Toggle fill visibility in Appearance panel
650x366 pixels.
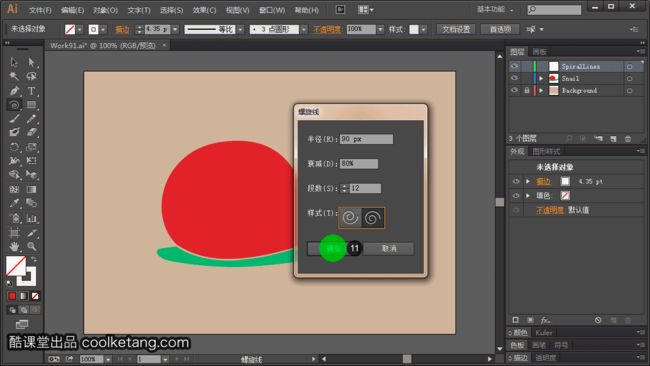pyautogui.click(x=516, y=196)
